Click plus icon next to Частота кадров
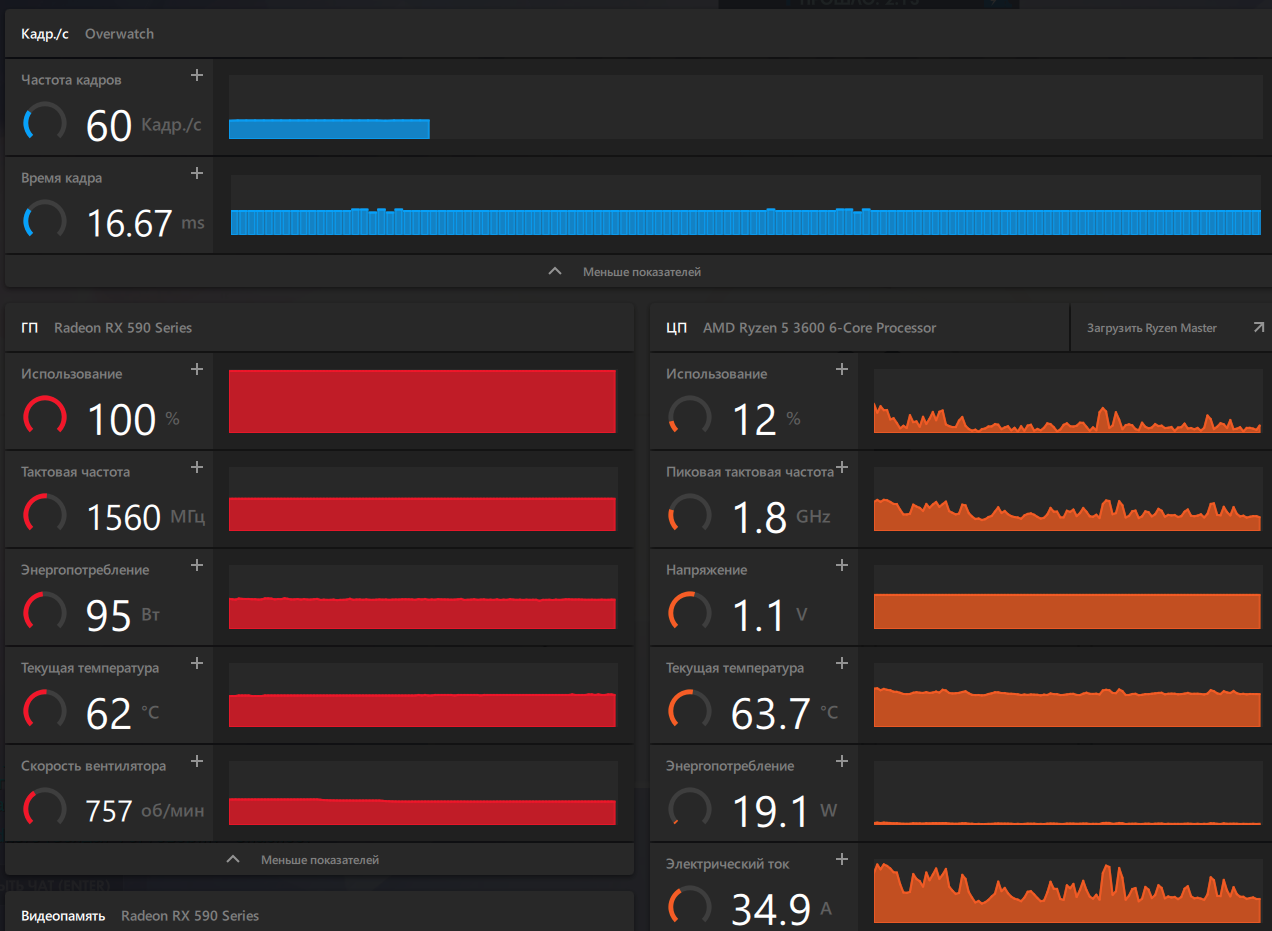The width and height of the screenshot is (1272, 931). [197, 75]
